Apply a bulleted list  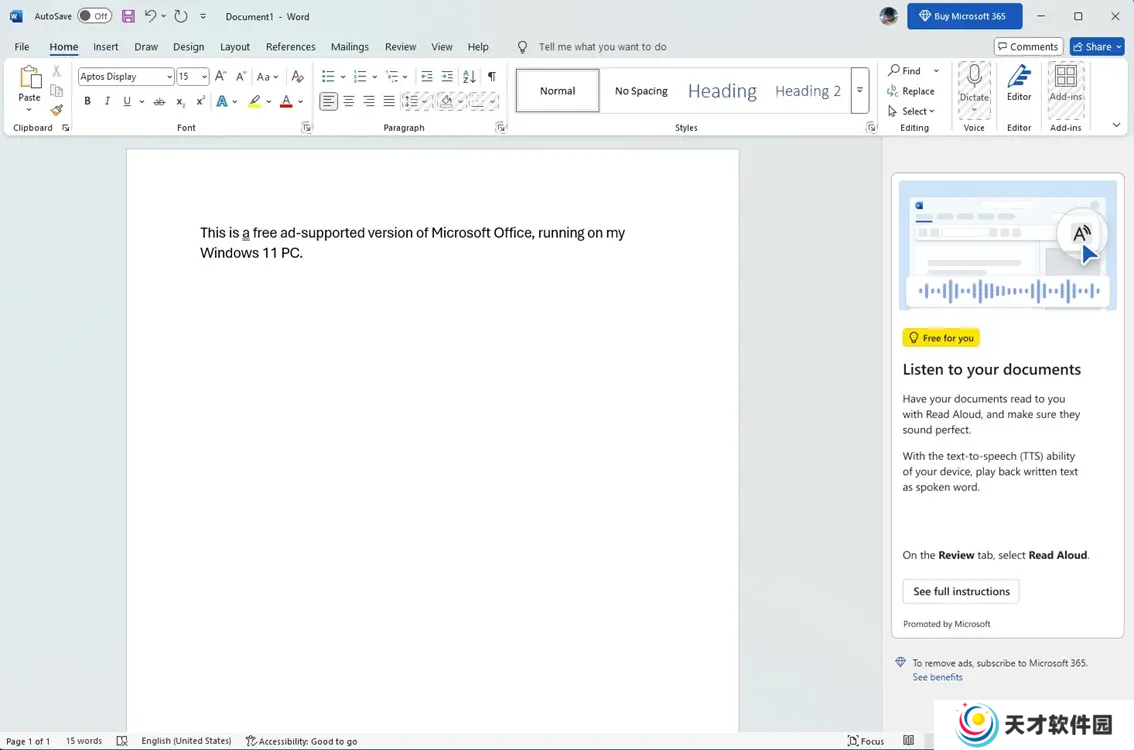(328, 76)
